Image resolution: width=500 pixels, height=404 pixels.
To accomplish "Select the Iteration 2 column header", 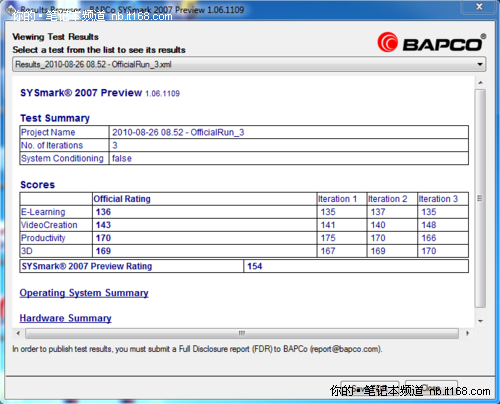I will pyautogui.click(x=388, y=199).
